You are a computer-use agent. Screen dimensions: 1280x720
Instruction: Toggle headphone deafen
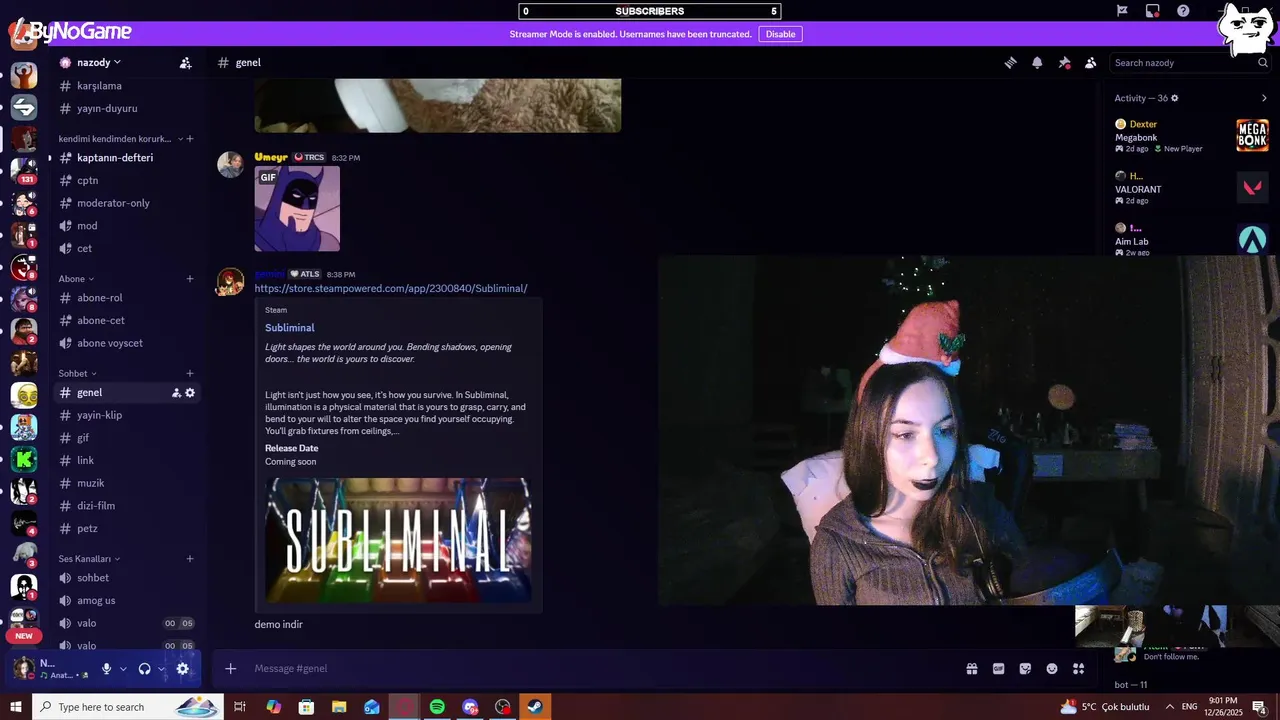tap(144, 669)
